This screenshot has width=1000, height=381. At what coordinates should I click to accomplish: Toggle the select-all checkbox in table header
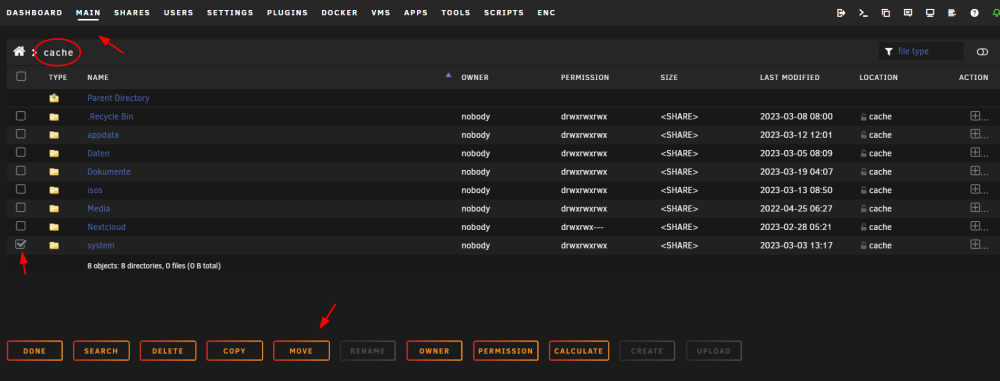[x=21, y=77]
